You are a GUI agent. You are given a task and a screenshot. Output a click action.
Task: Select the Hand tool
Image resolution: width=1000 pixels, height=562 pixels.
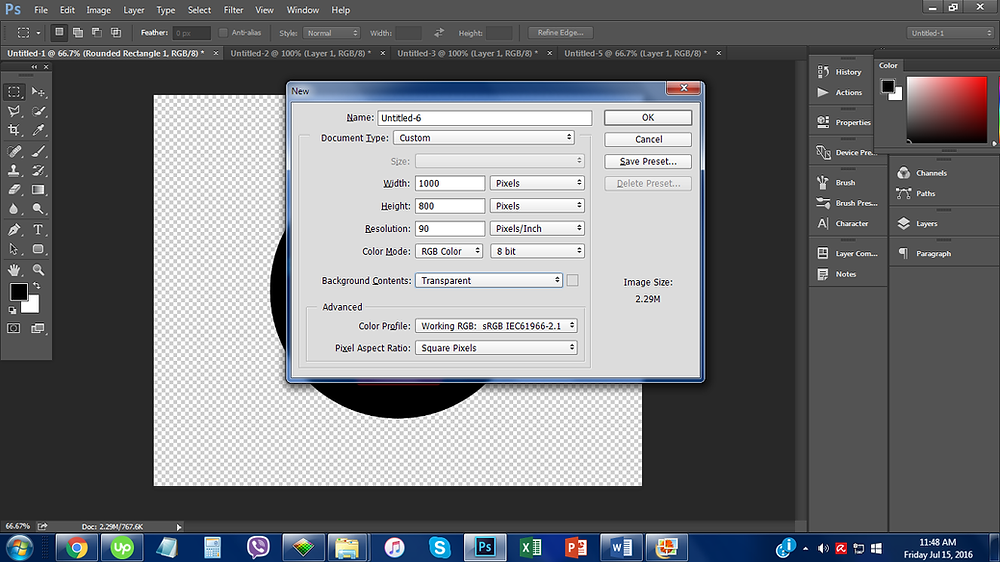tap(14, 270)
